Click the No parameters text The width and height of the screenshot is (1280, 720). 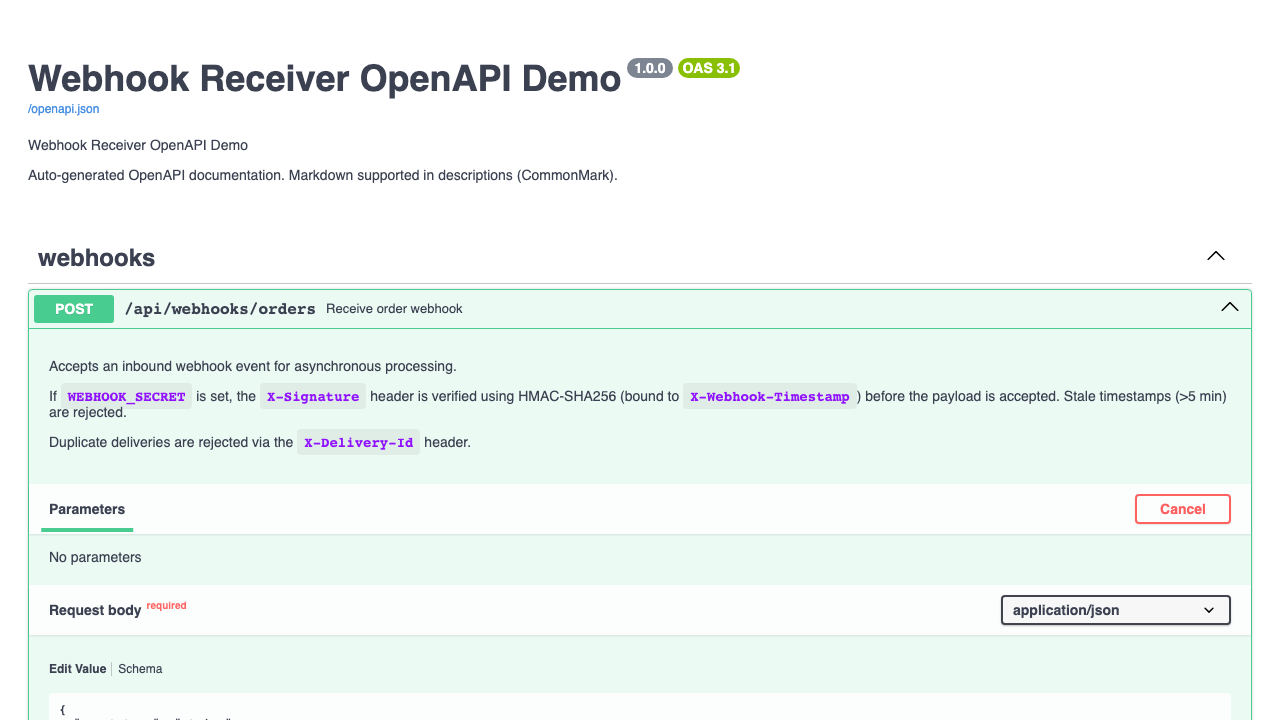click(95, 557)
